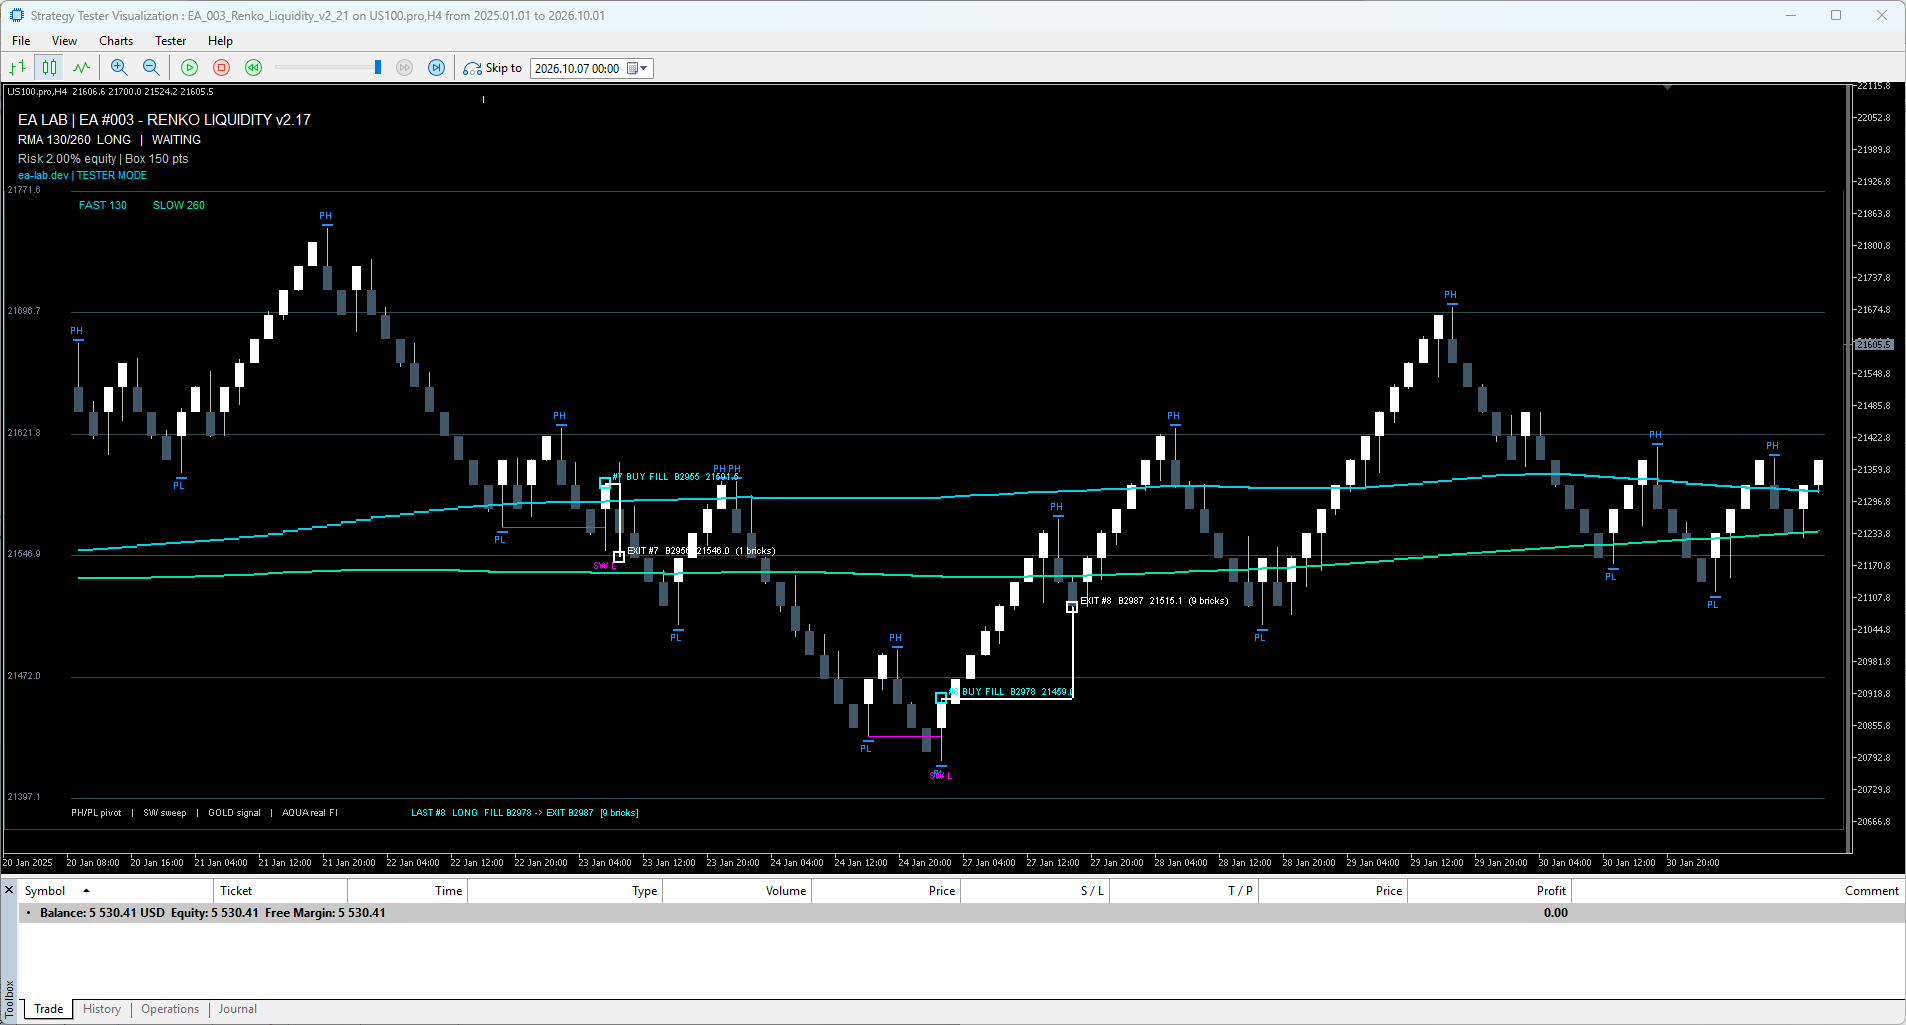Click the Skip to button
1906x1025 pixels.
click(x=493, y=68)
